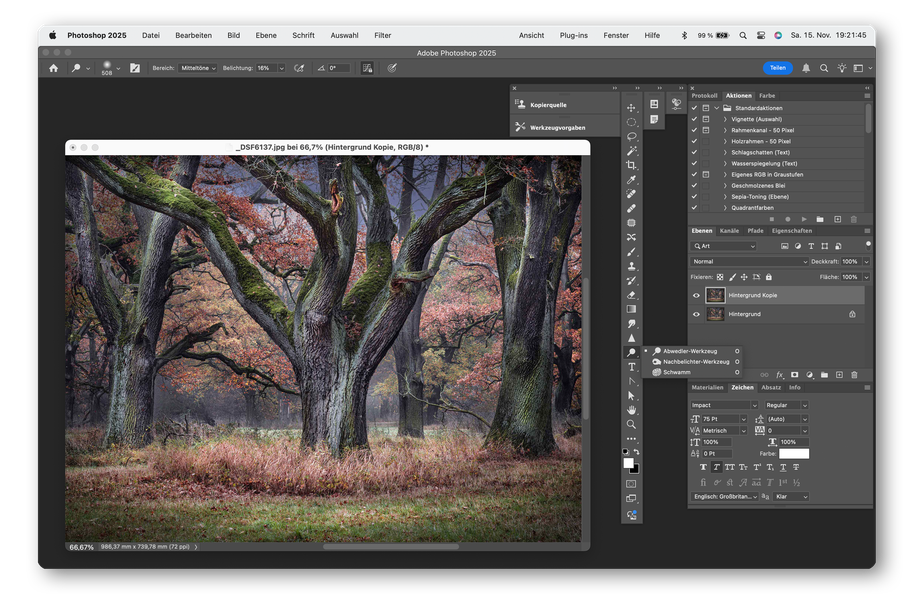Open the Filter menu
910x601 pixels.
click(382, 35)
